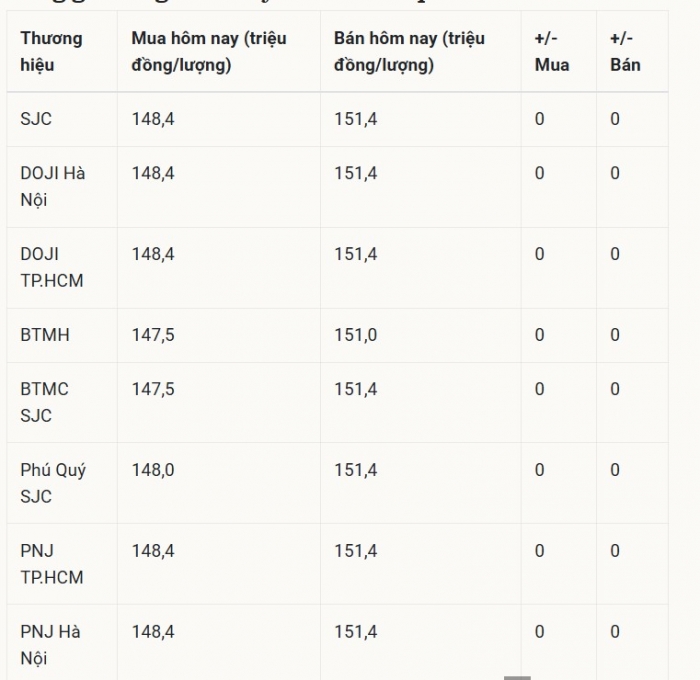Select the Thương hiệu column header

click(62, 51)
